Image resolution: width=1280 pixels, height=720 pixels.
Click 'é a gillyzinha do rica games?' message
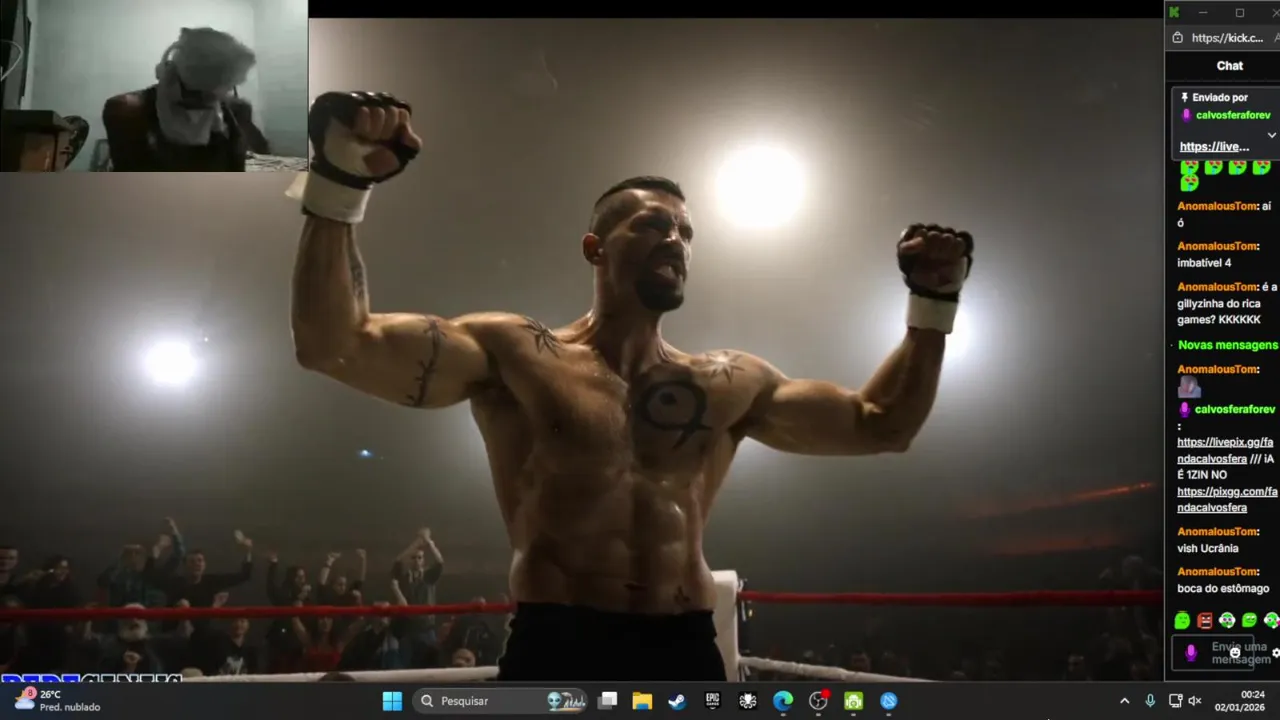coord(1227,303)
